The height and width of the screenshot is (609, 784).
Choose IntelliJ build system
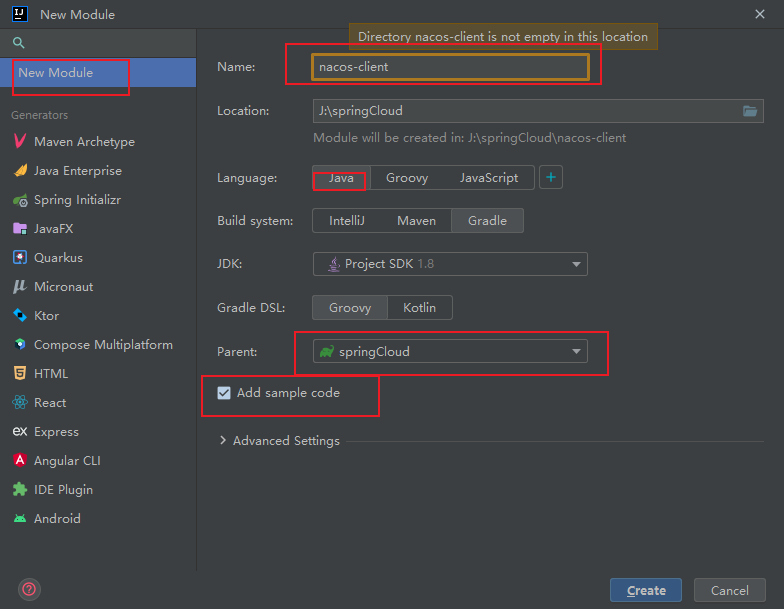(x=346, y=221)
